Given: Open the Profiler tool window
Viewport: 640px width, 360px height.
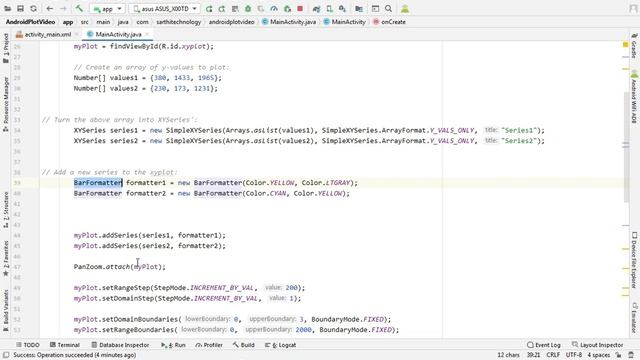Looking at the screenshot, I should coord(209,345).
